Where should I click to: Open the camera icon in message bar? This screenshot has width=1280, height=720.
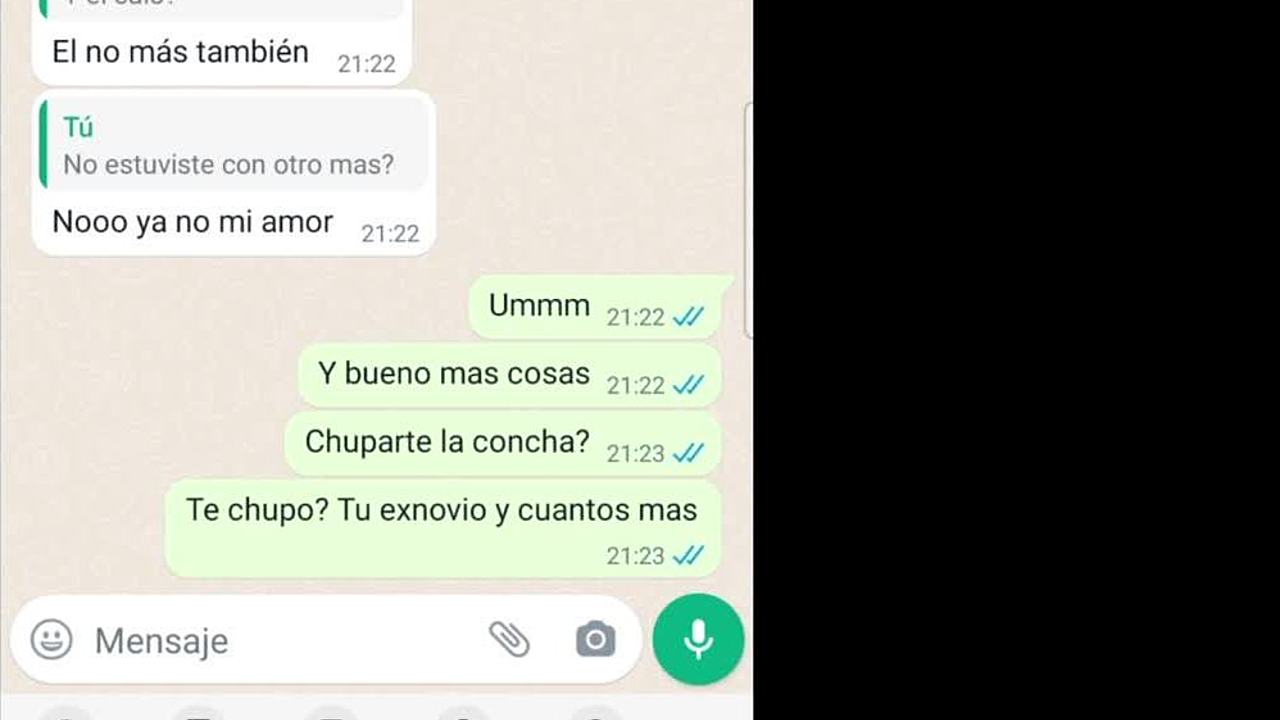(596, 639)
